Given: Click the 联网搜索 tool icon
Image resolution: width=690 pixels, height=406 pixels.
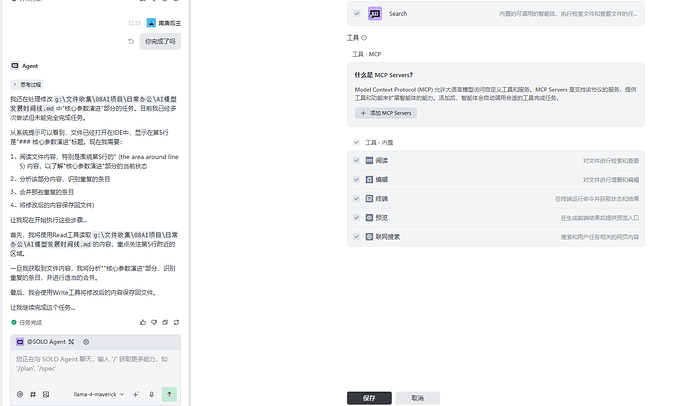Looking at the screenshot, I should pos(369,237).
